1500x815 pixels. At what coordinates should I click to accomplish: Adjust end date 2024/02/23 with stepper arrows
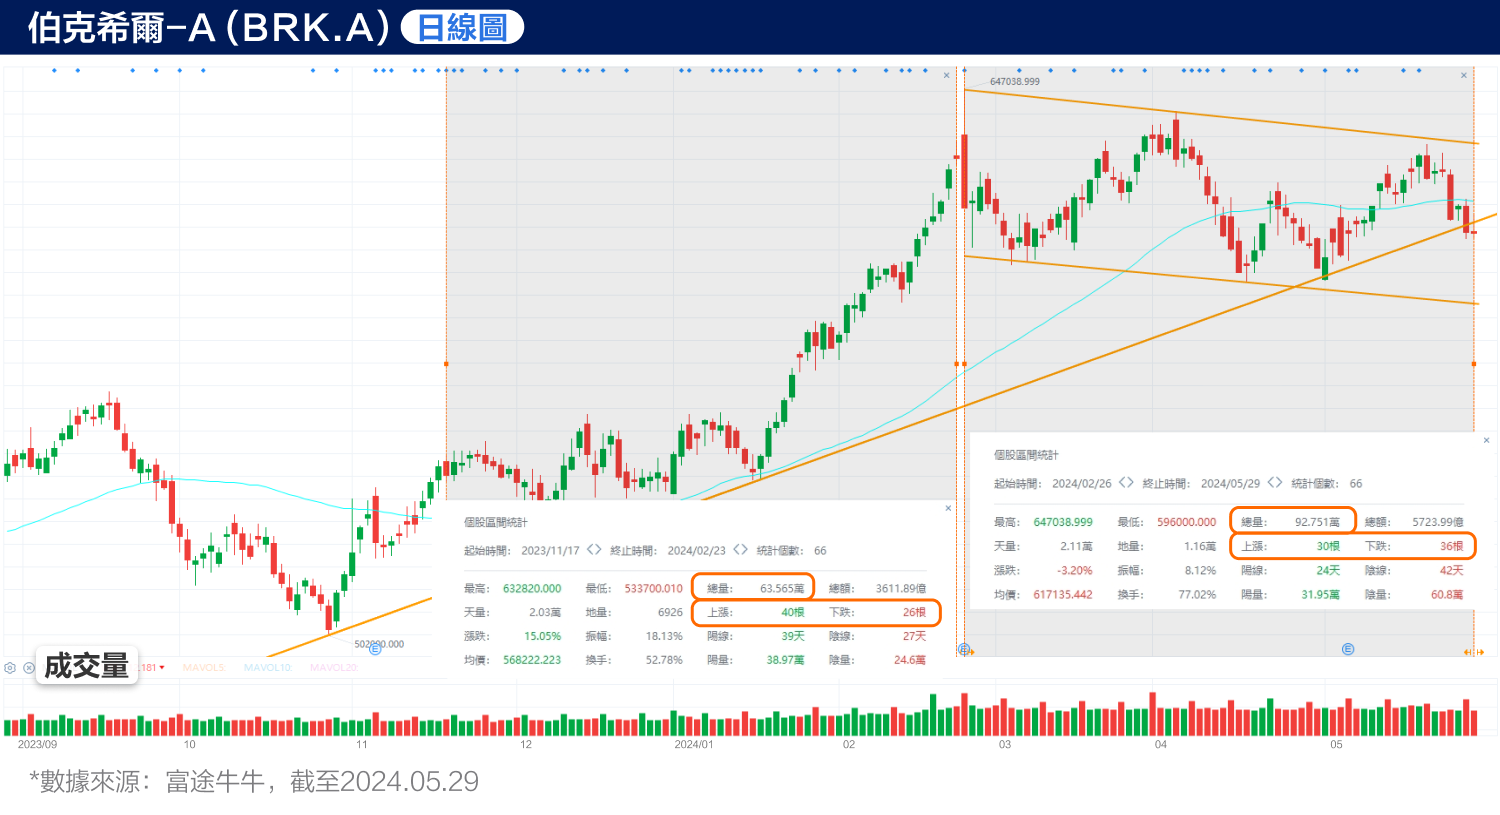[x=740, y=550]
